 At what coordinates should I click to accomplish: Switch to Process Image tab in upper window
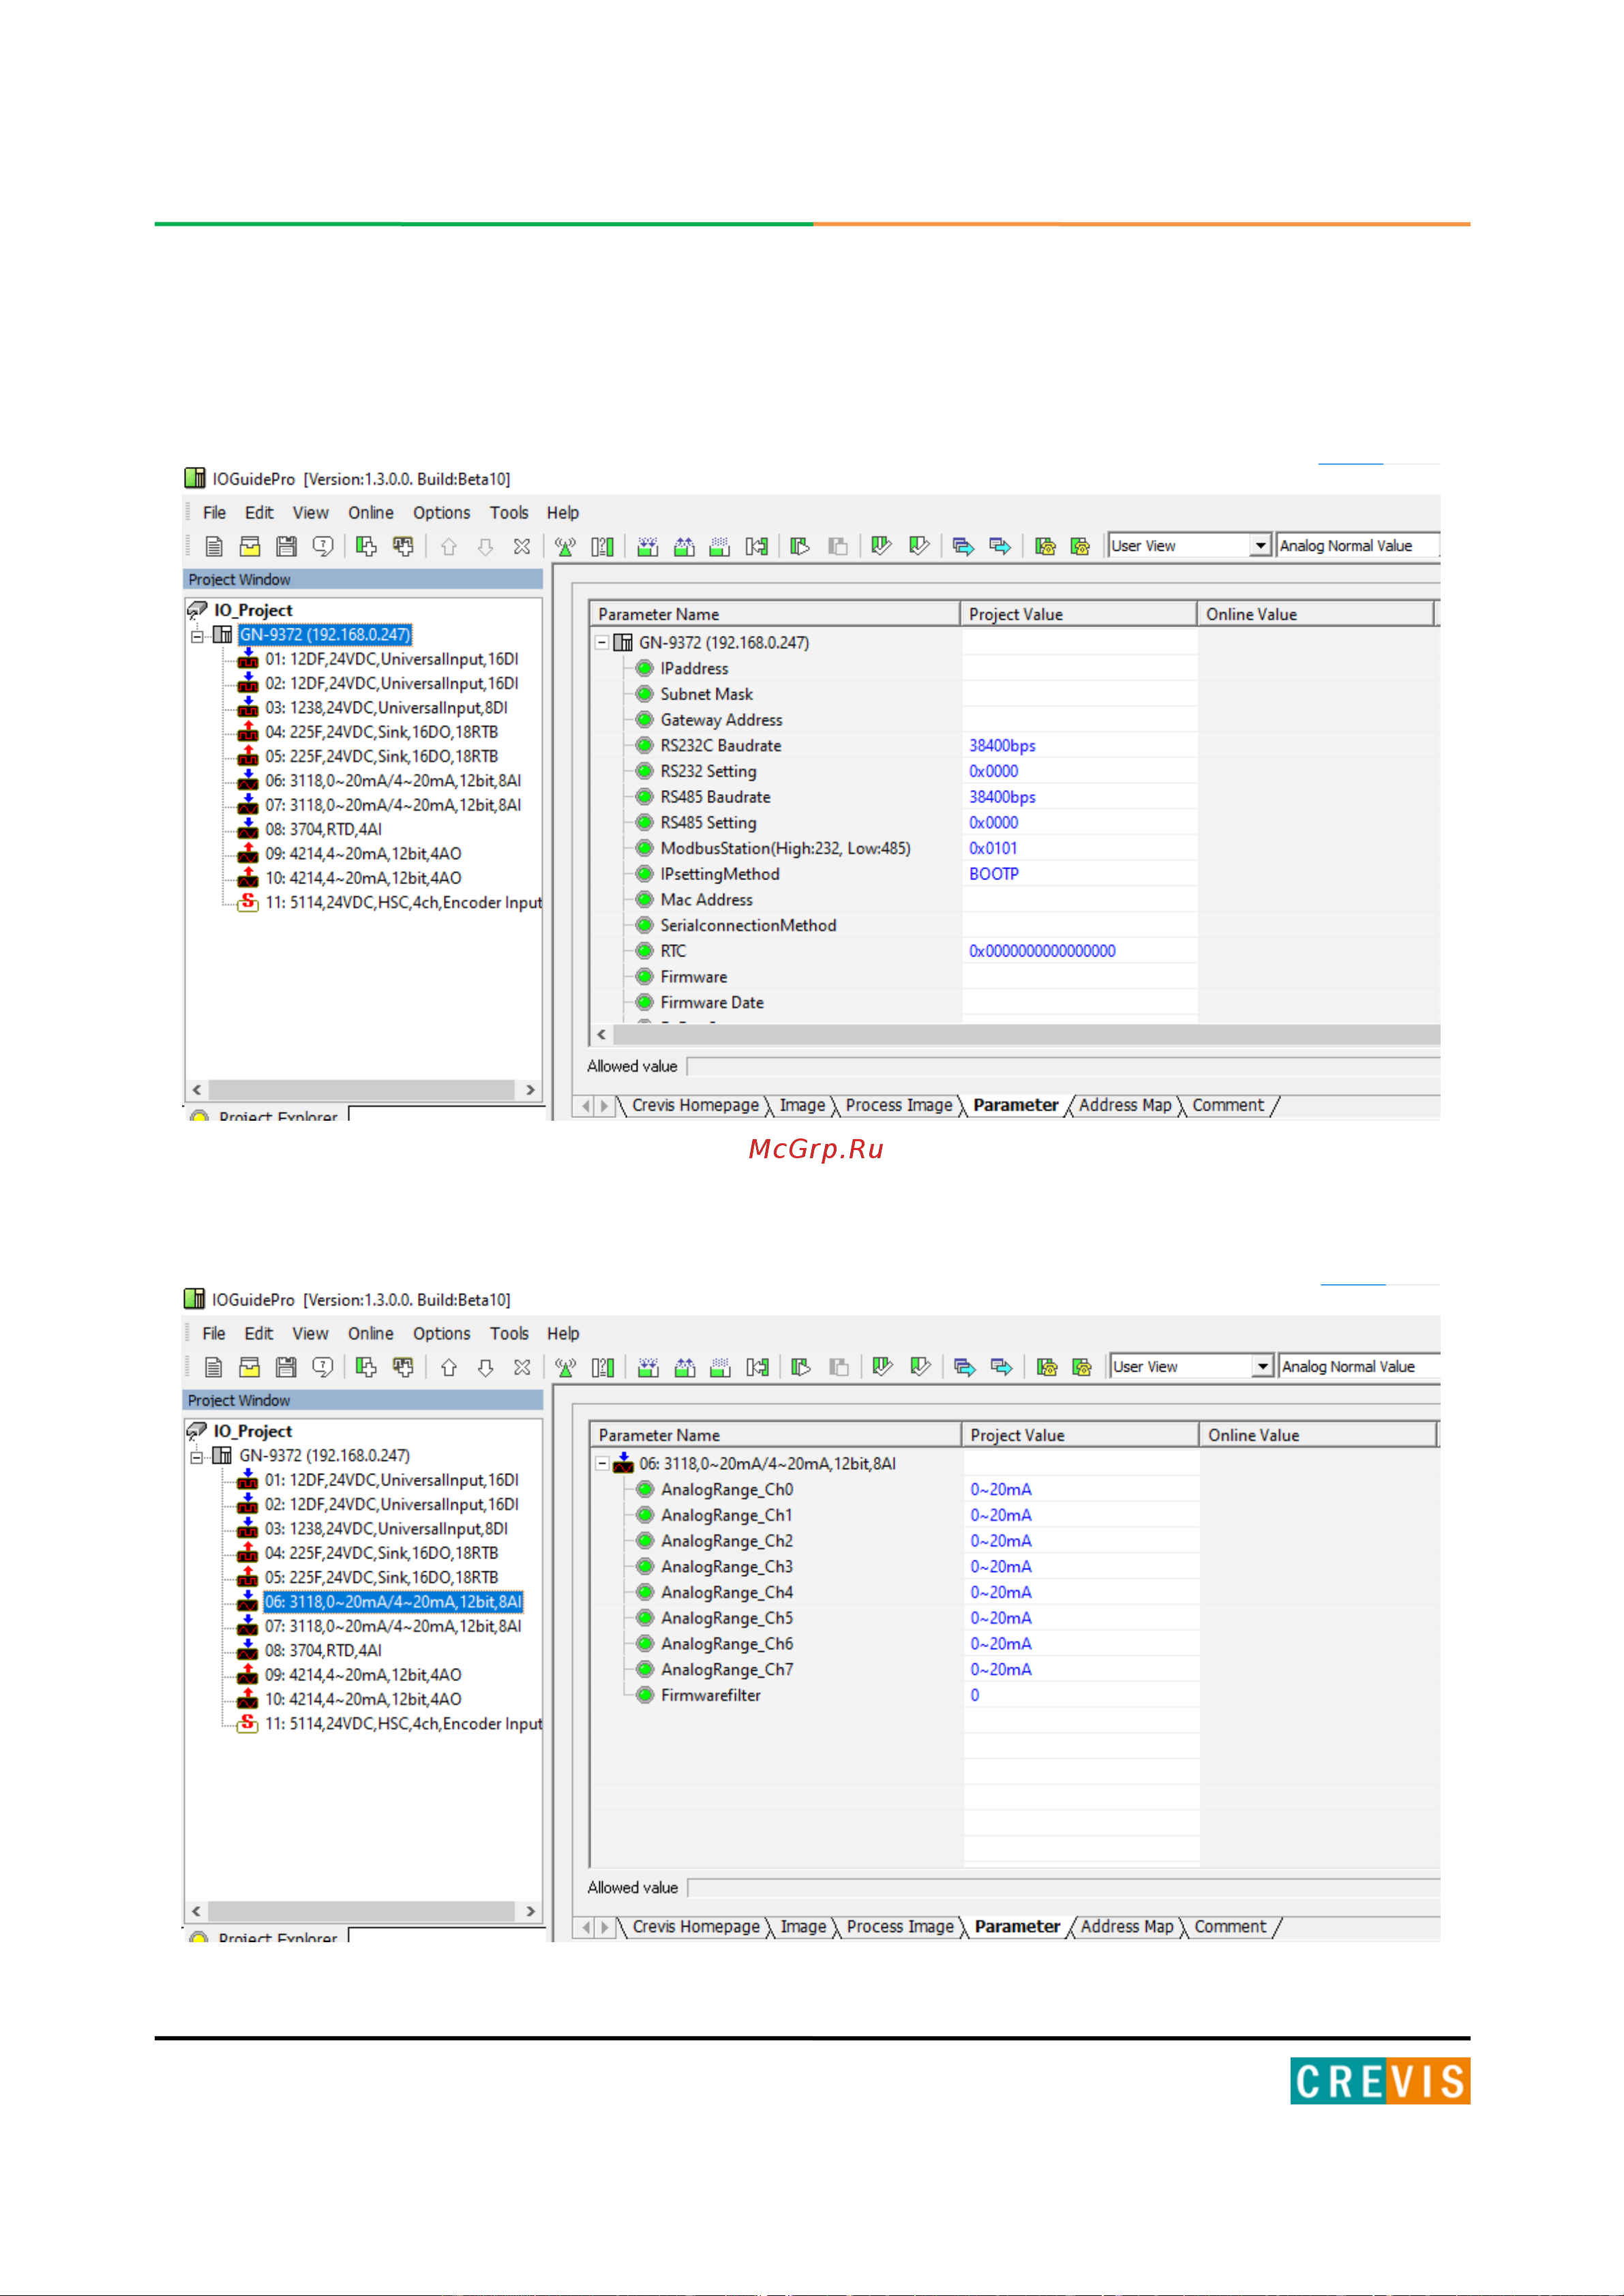[x=899, y=1106]
